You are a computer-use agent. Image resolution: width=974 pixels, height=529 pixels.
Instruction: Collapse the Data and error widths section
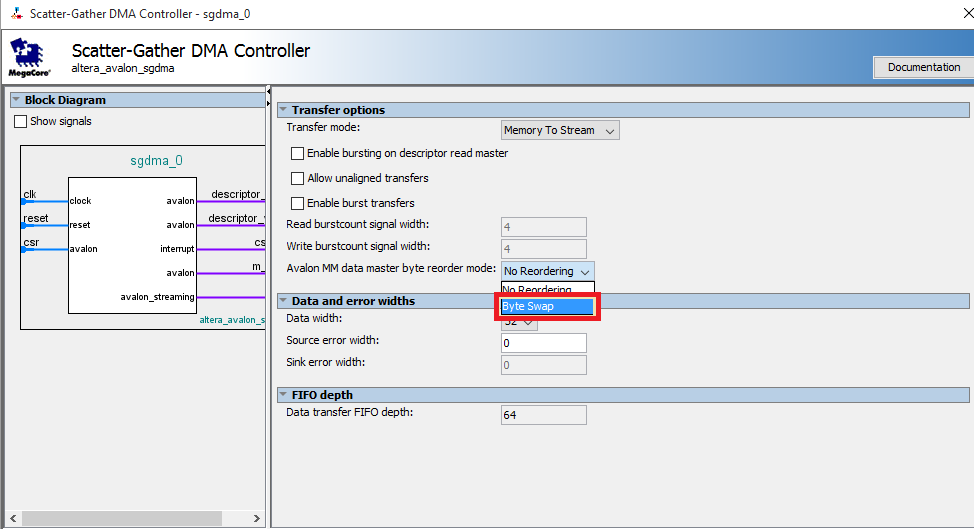[x=283, y=301]
